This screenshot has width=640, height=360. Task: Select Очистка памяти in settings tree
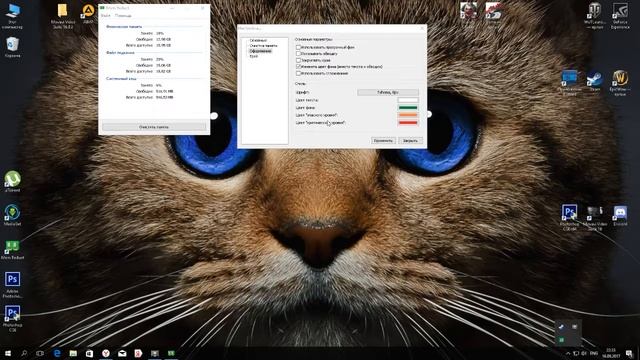(x=263, y=46)
